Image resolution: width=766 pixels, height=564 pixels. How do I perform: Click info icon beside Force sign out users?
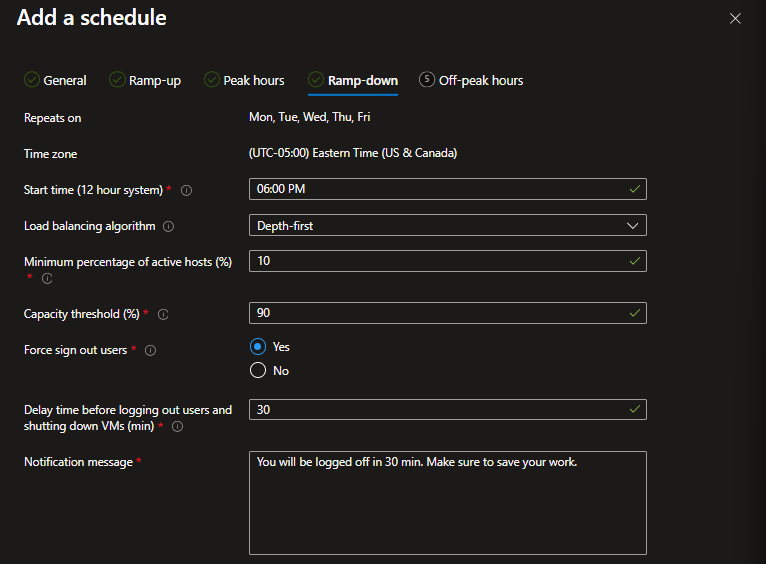150,350
